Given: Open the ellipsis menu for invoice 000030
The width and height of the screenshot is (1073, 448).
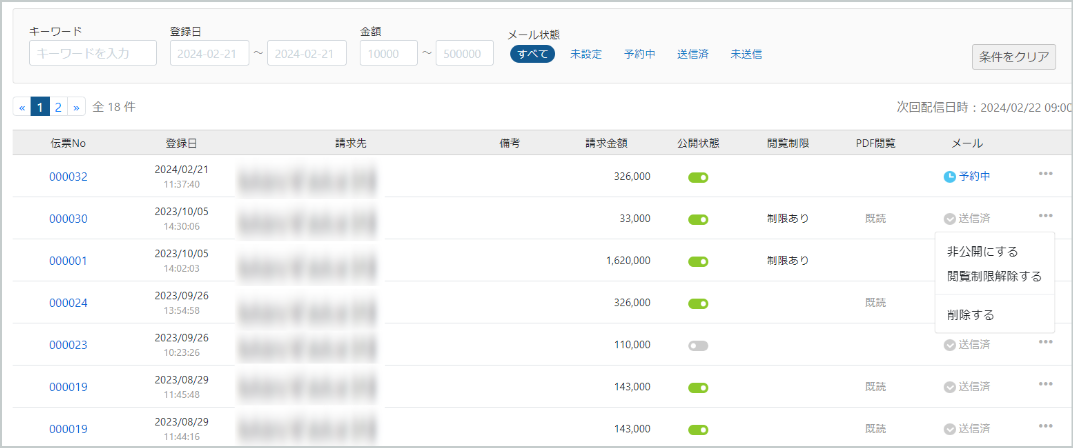Looking at the screenshot, I should click(x=1045, y=216).
